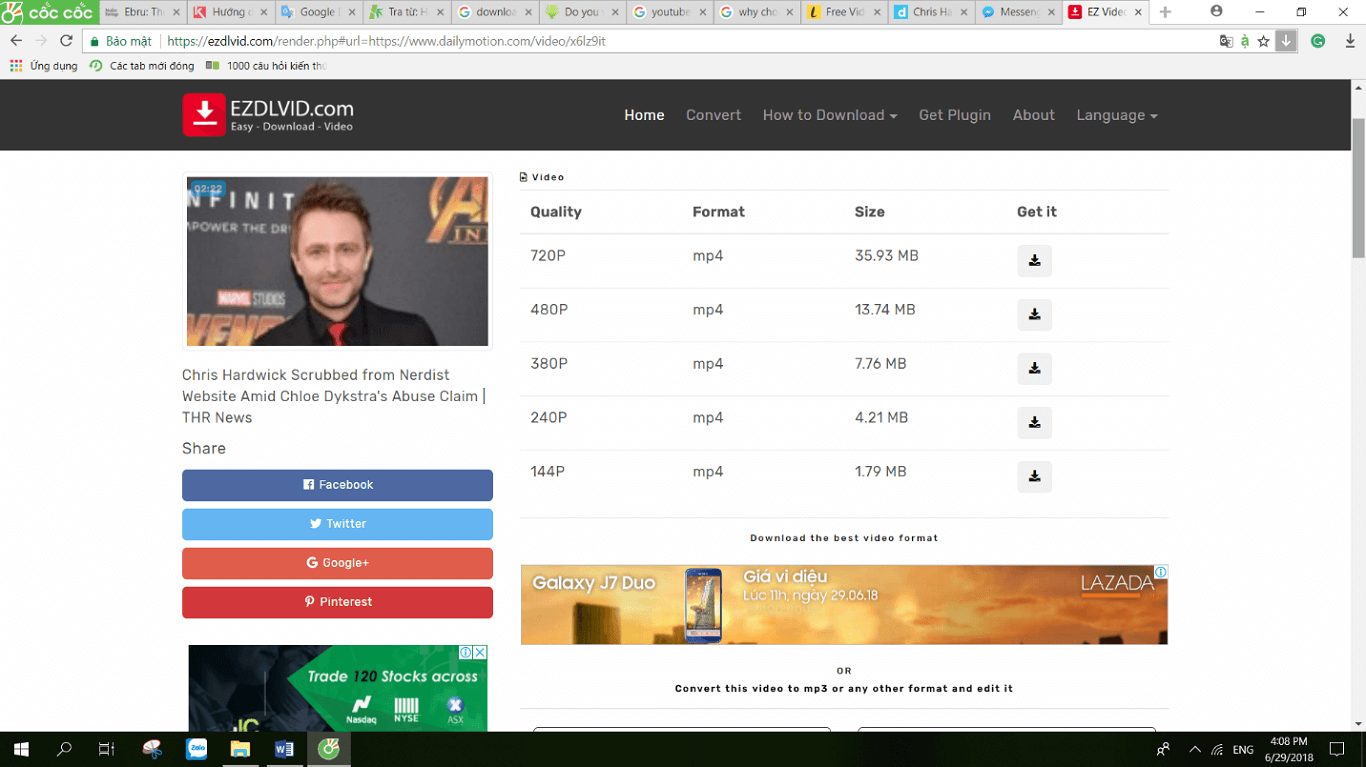Open Windows Start menu

20,749
